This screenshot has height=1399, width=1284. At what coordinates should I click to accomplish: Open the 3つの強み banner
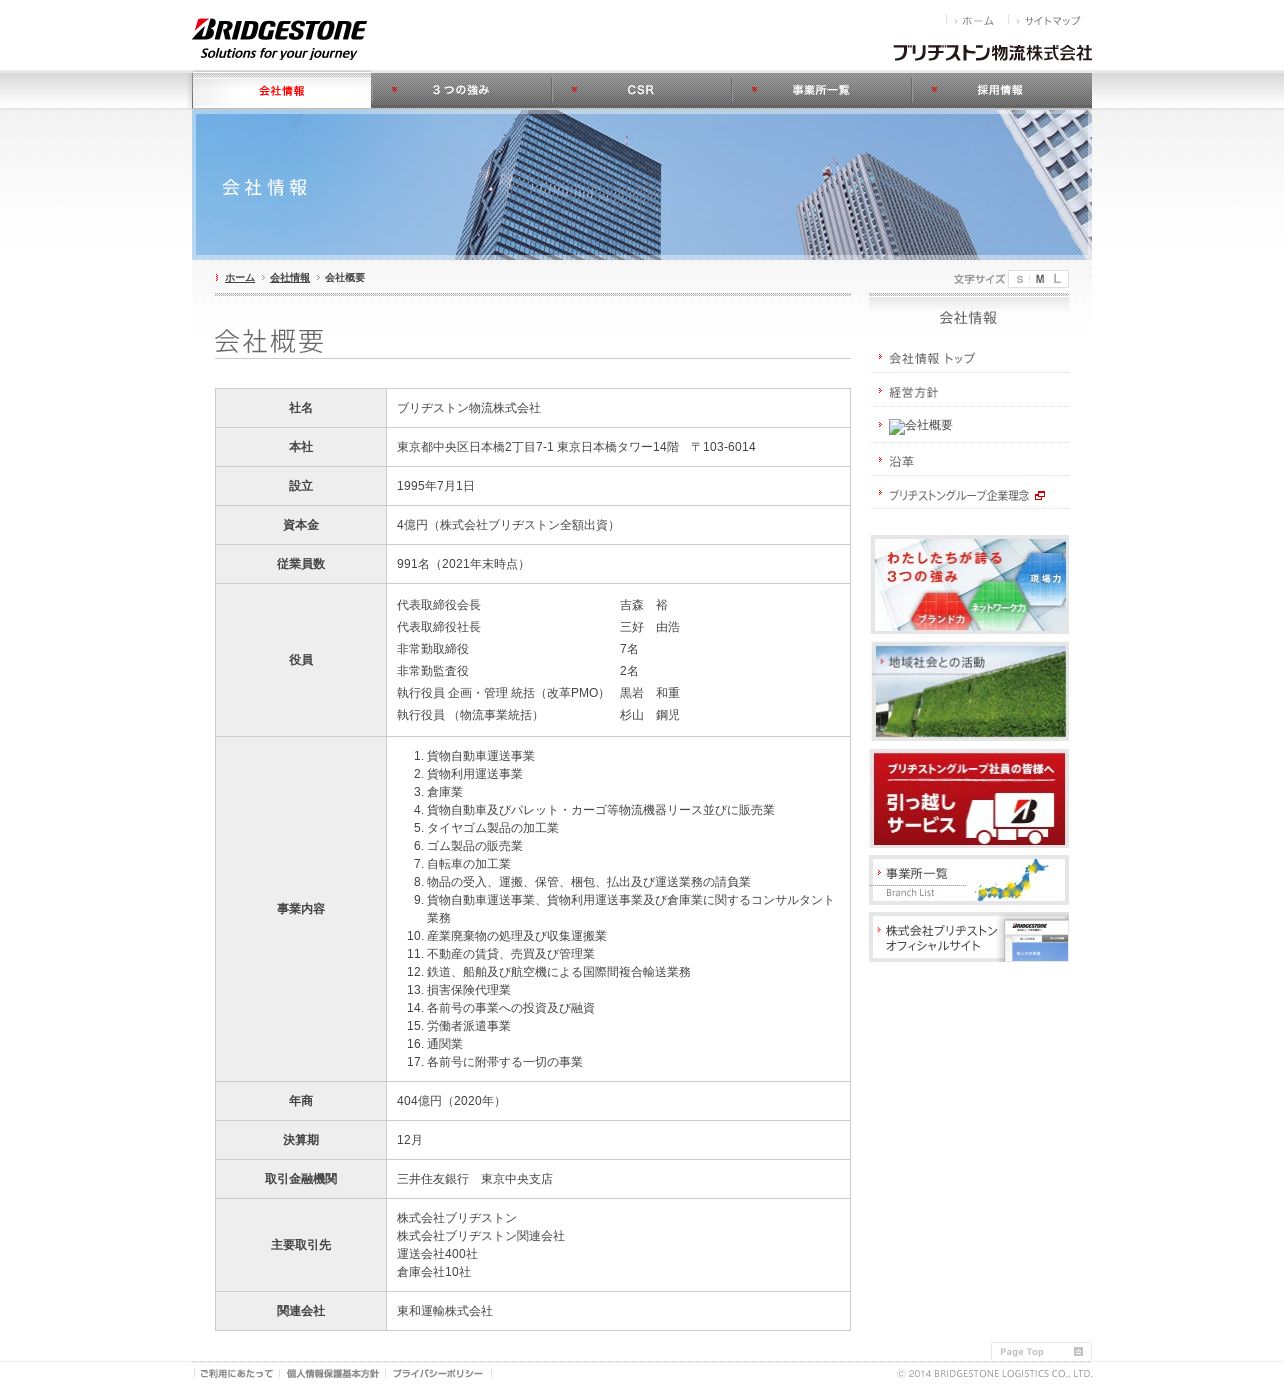[x=970, y=584]
